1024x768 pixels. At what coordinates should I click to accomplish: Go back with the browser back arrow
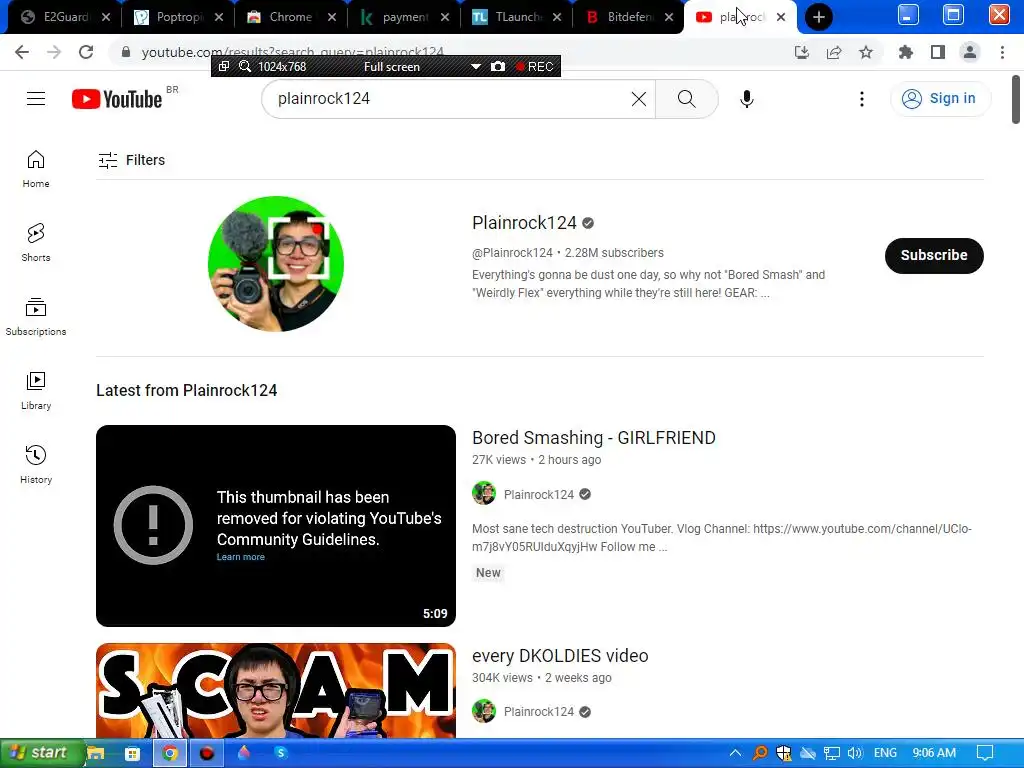[22, 52]
